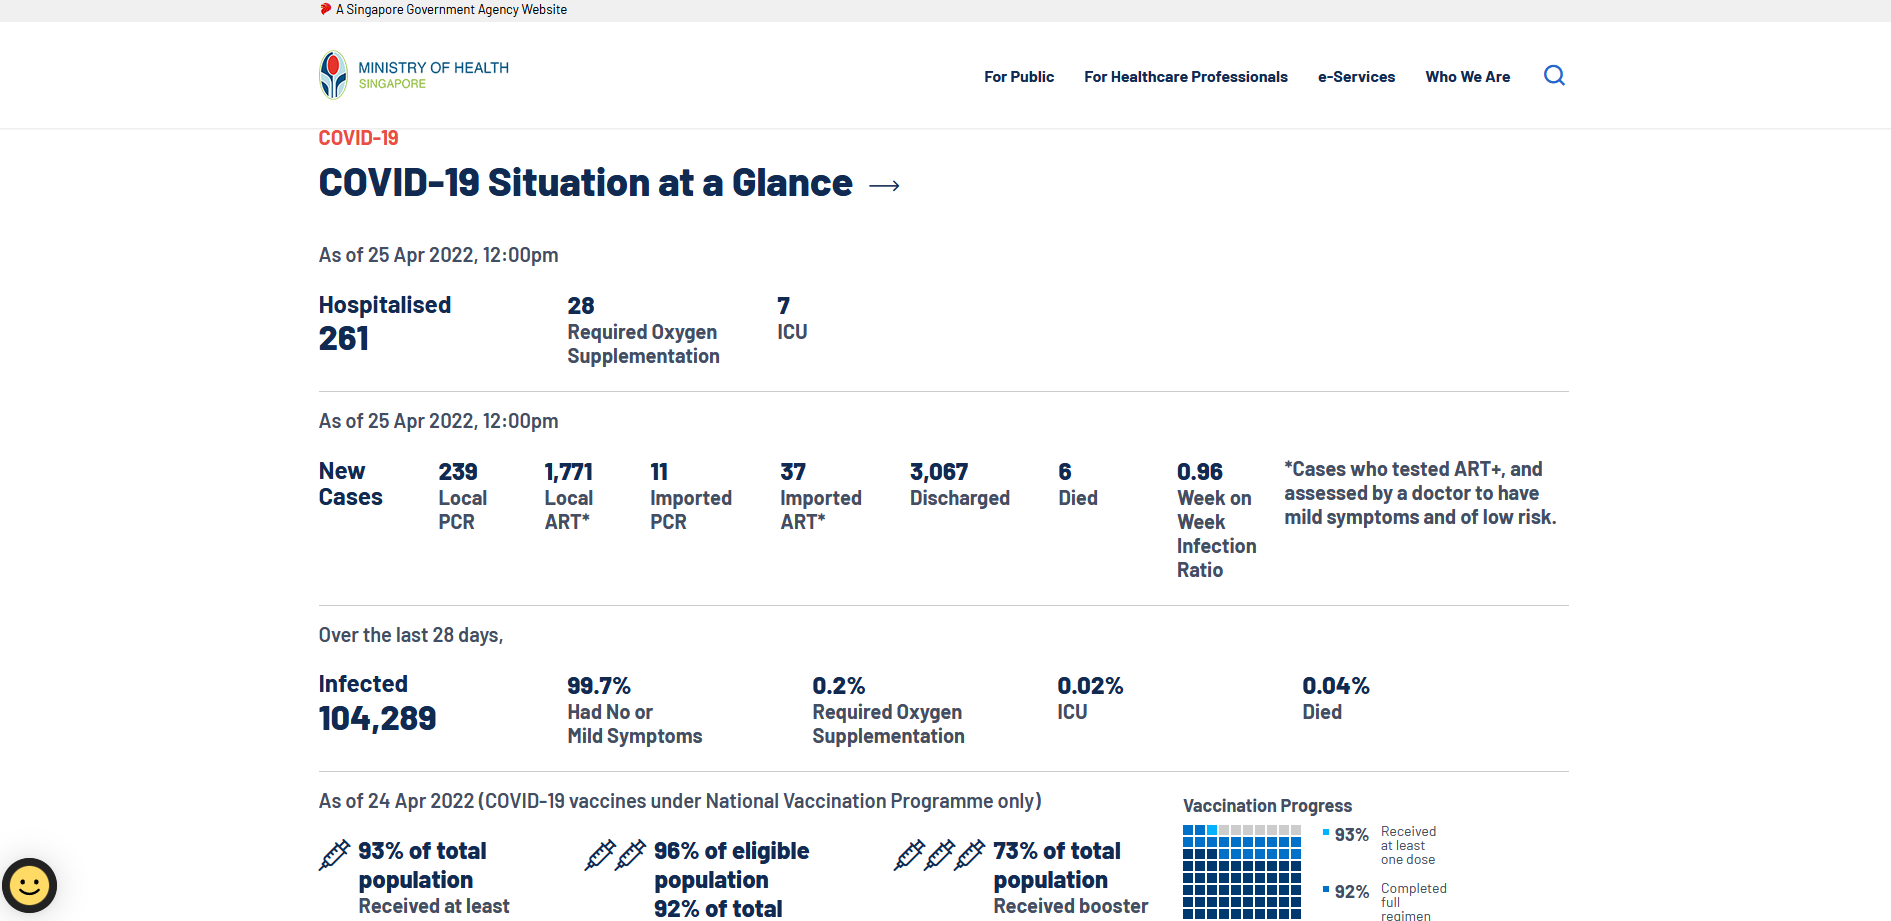Click the arrow beside Situation at a Glance

click(884, 186)
